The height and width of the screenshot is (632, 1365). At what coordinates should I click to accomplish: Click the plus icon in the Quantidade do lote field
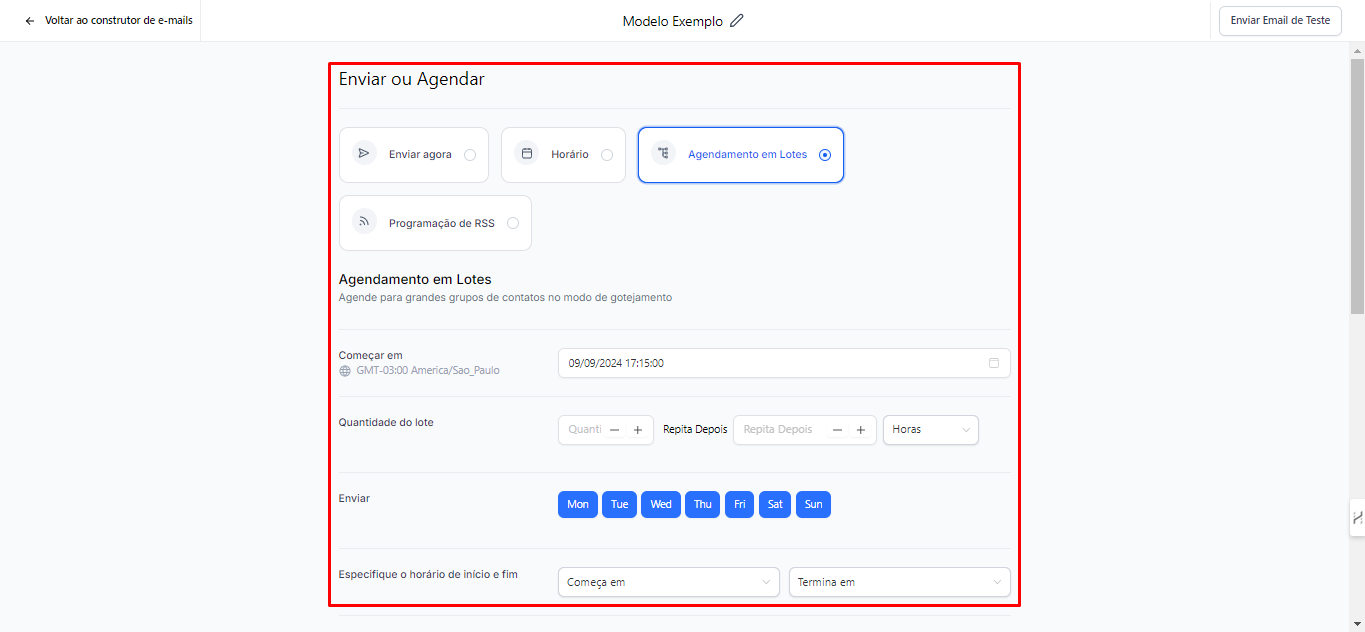point(638,430)
